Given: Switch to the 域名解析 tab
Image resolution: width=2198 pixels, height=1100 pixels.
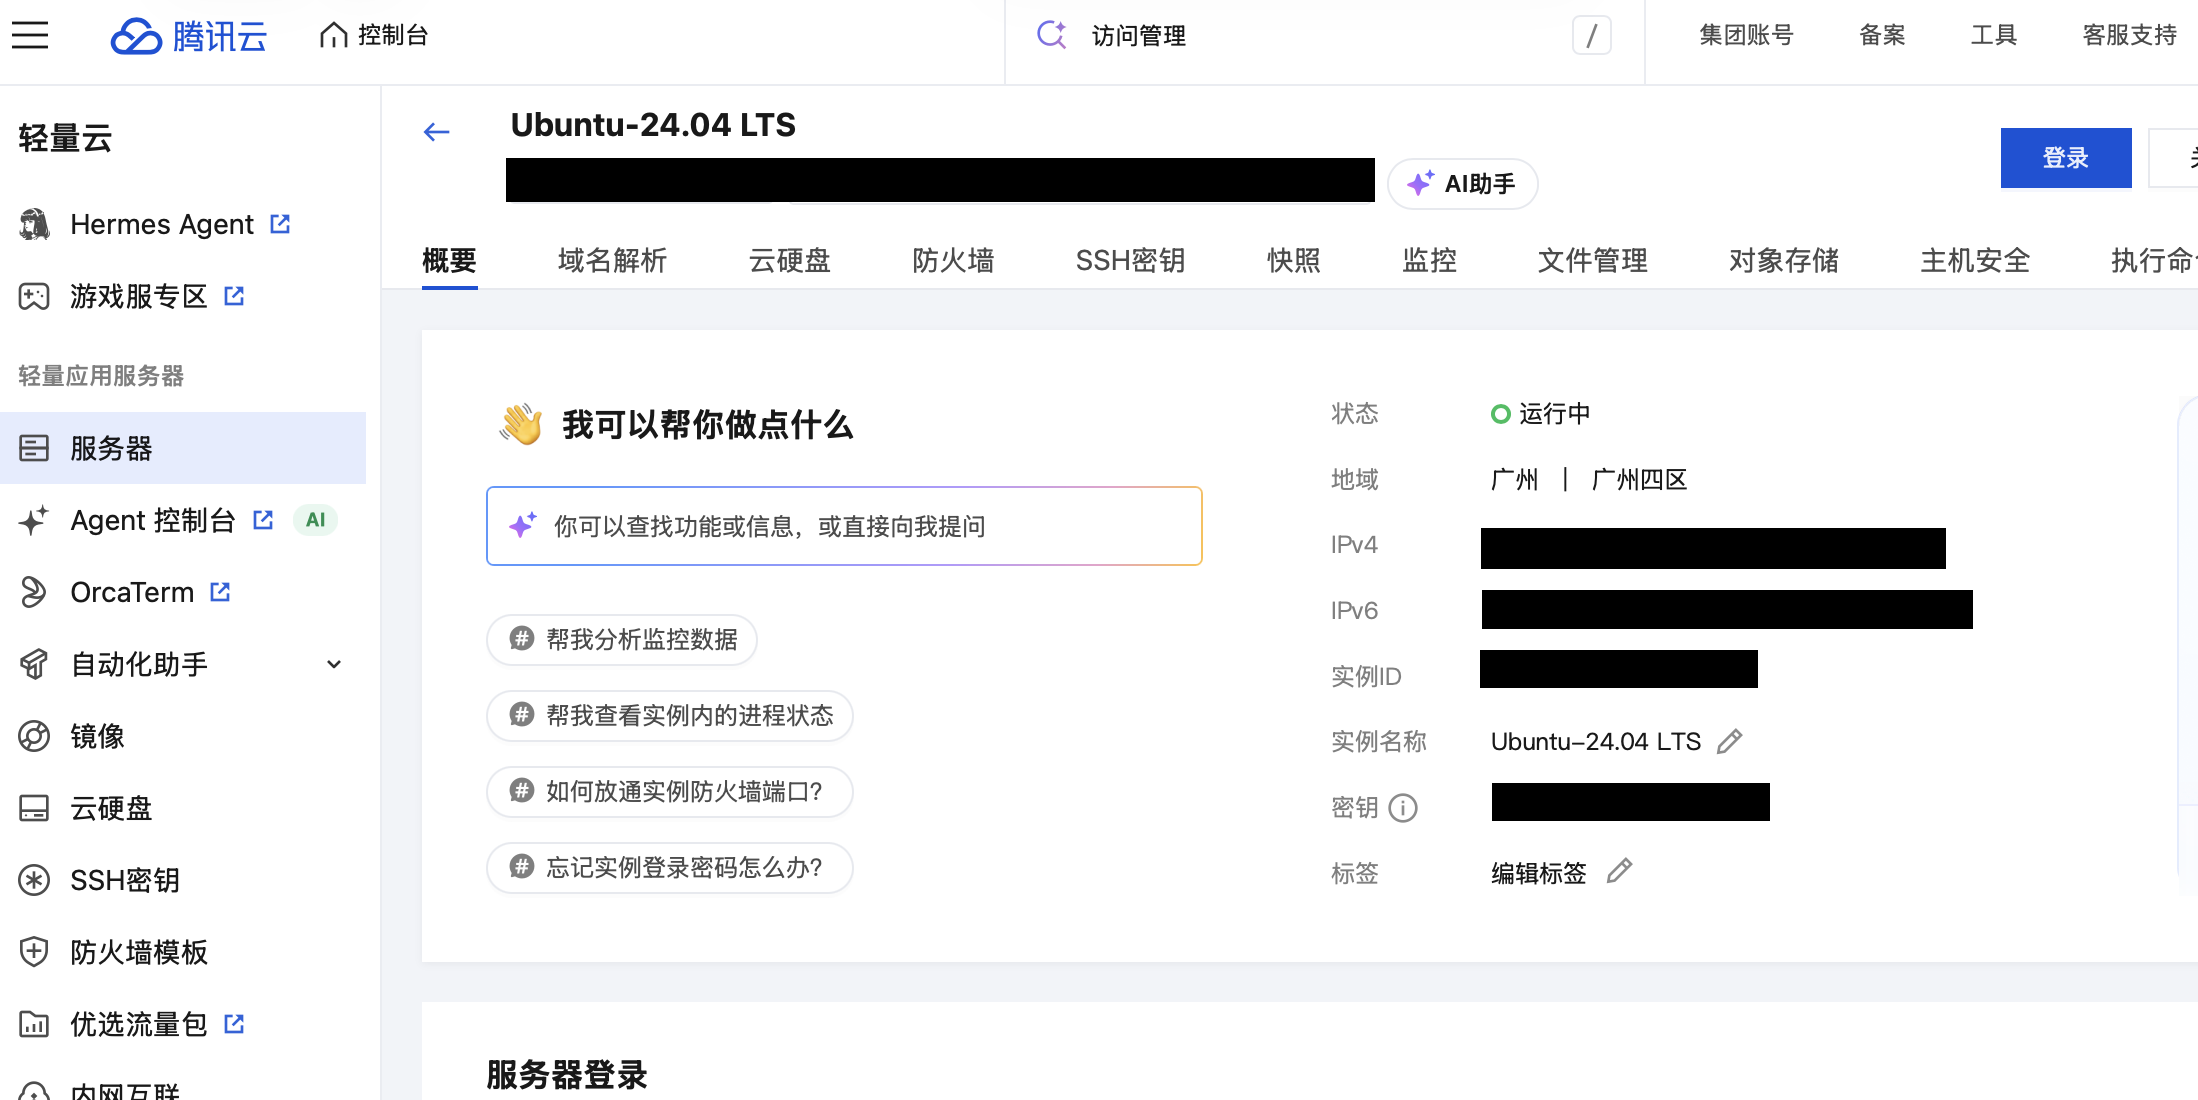Looking at the screenshot, I should (x=612, y=261).
